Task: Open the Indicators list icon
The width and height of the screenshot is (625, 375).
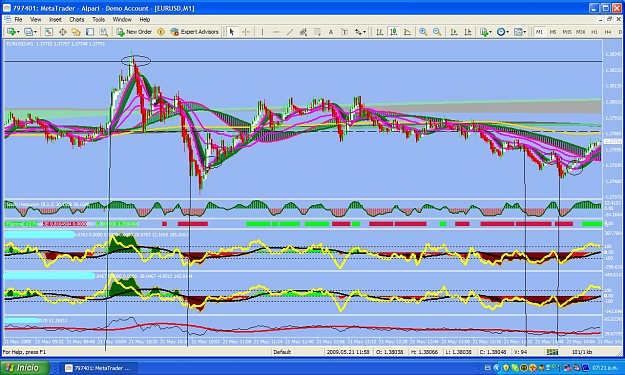Action: pos(484,32)
